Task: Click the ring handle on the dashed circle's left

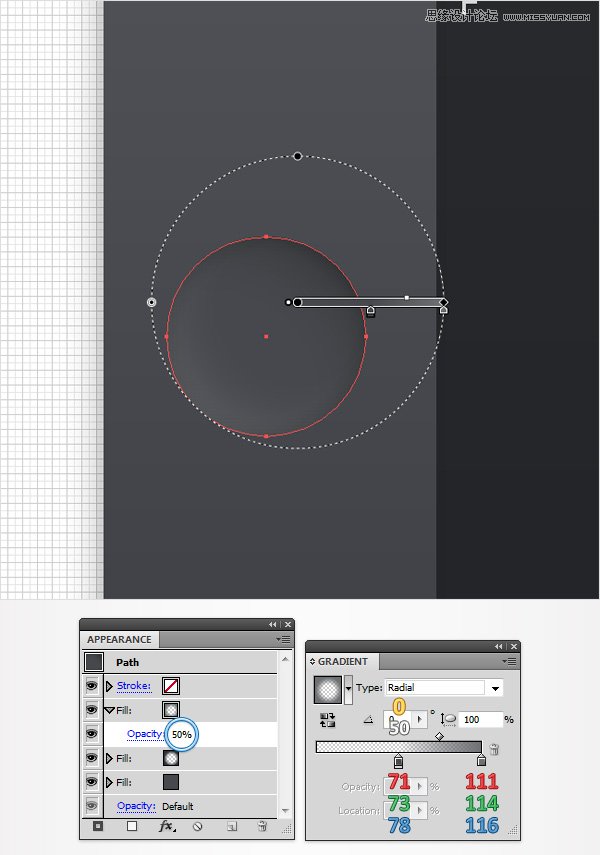Action: [x=152, y=302]
